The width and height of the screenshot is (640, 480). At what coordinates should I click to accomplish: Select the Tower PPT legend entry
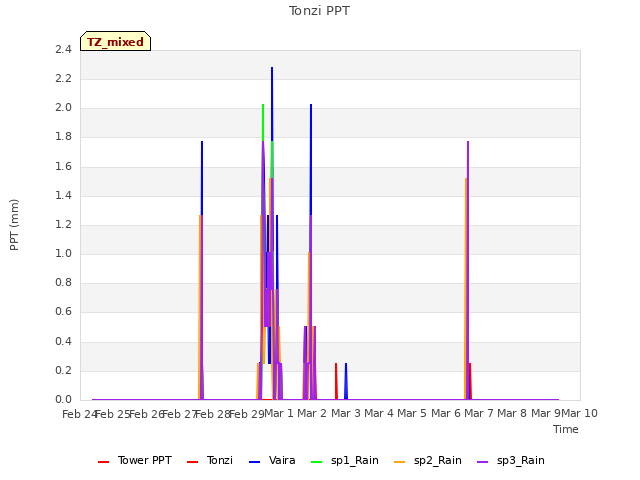[x=135, y=460]
